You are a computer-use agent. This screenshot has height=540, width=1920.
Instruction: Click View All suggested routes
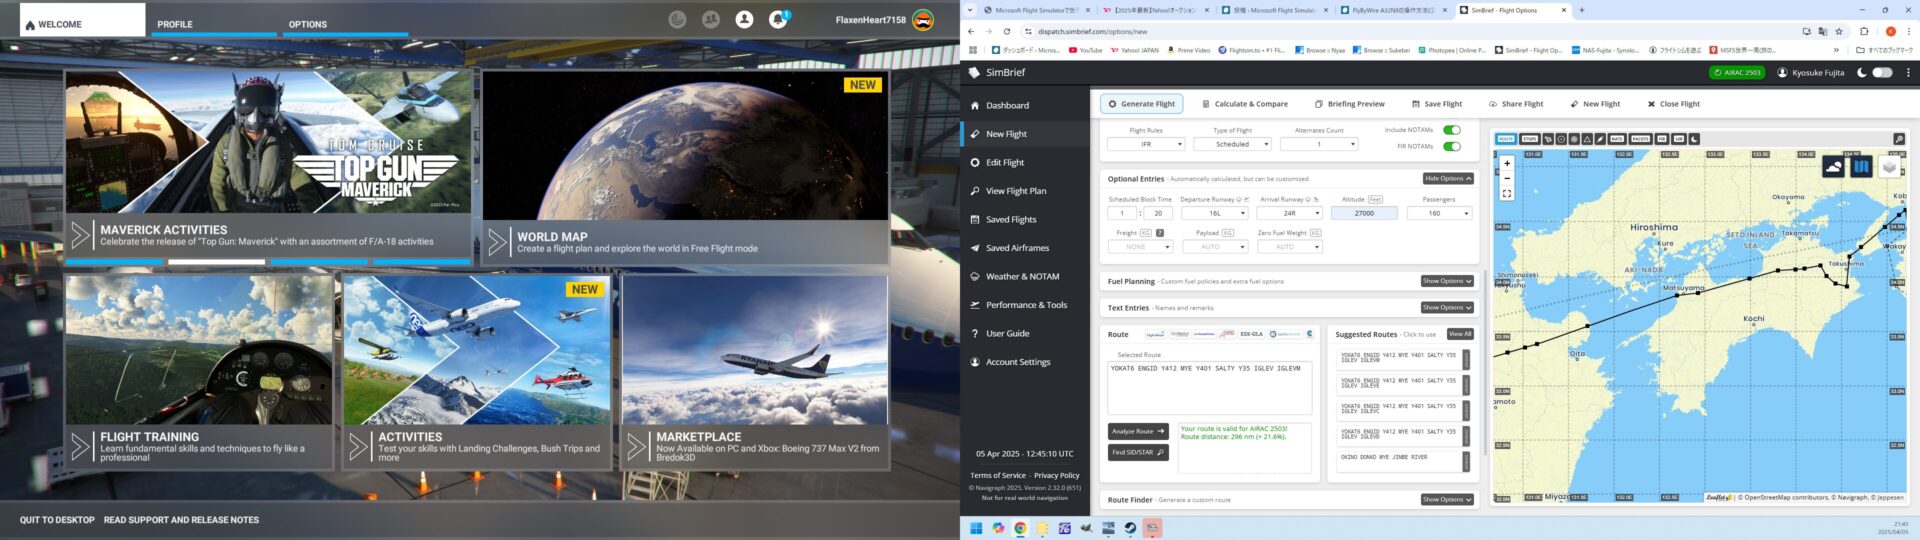1460,334
